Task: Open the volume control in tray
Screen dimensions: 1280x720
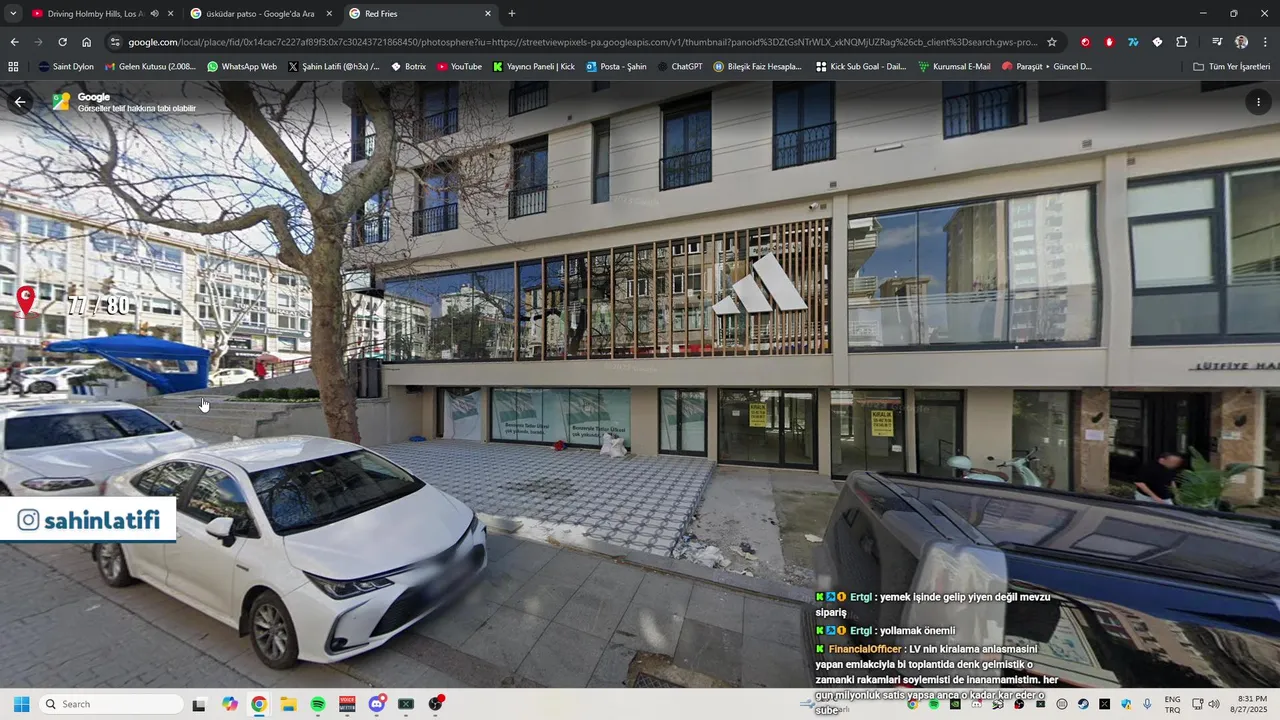Action: 1214,704
